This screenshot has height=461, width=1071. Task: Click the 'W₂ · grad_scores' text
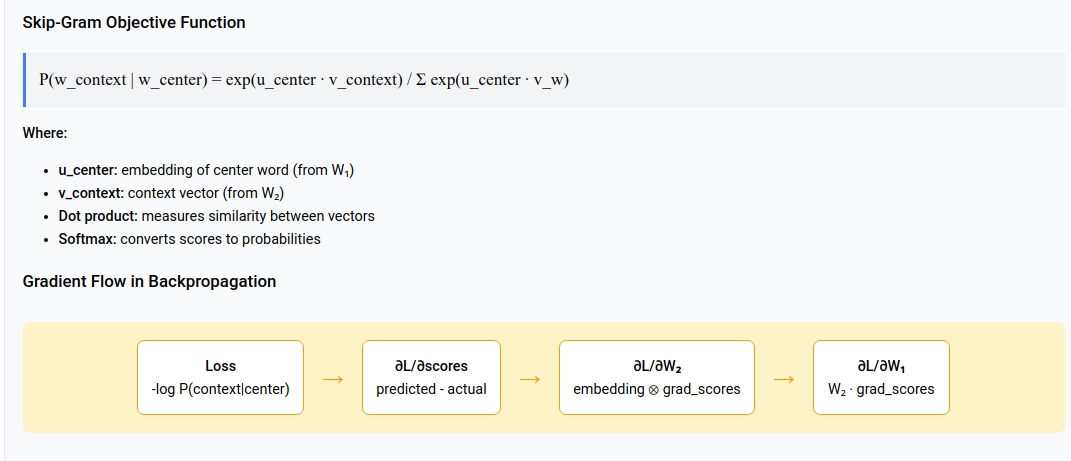tap(881, 389)
